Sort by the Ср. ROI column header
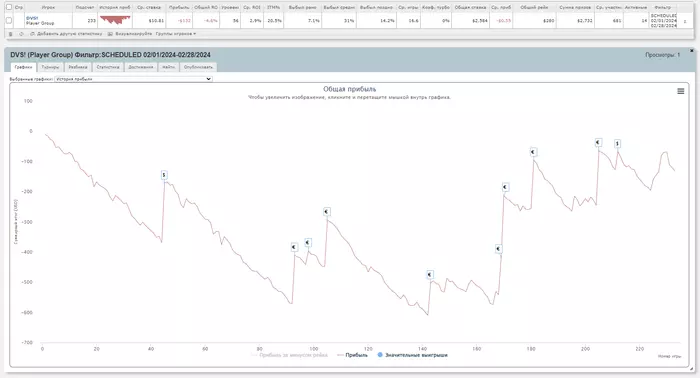This screenshot has width=700, height=378. (252, 8)
